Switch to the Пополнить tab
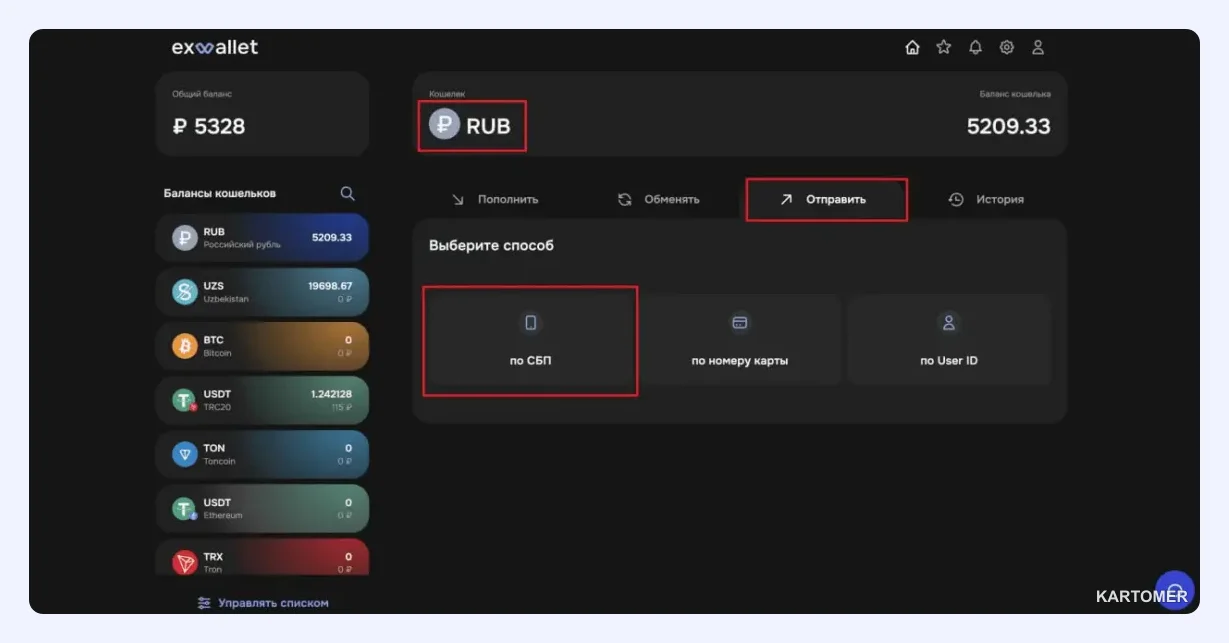This screenshot has width=1229, height=643. 495,199
